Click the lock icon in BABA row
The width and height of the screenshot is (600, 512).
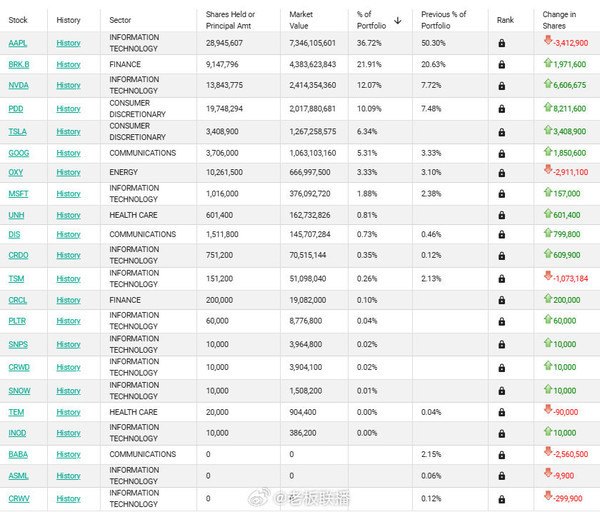click(x=502, y=455)
